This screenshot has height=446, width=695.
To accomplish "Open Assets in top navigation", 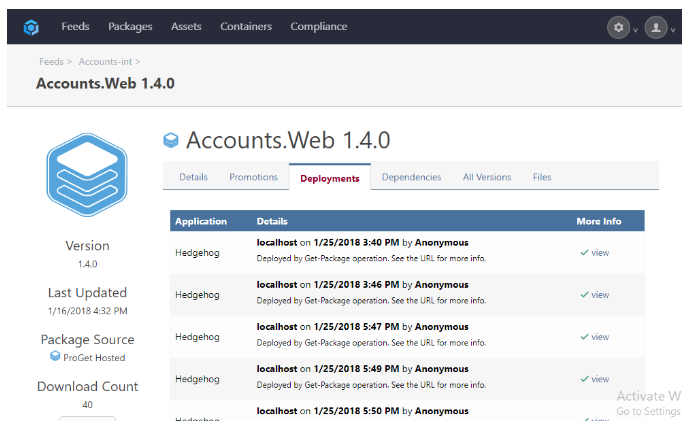I will tap(186, 27).
